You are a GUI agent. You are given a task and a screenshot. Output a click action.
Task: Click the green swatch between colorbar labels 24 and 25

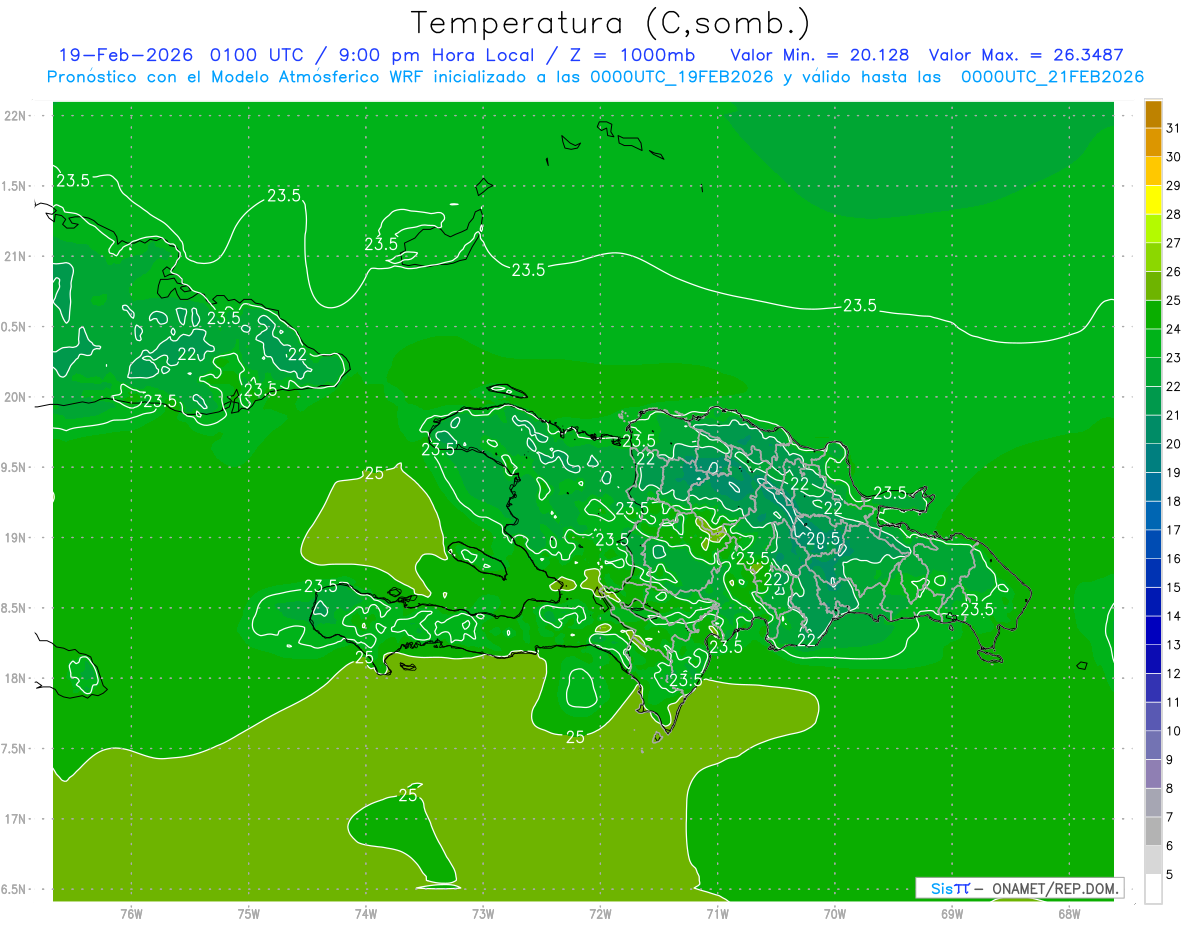click(x=1153, y=315)
